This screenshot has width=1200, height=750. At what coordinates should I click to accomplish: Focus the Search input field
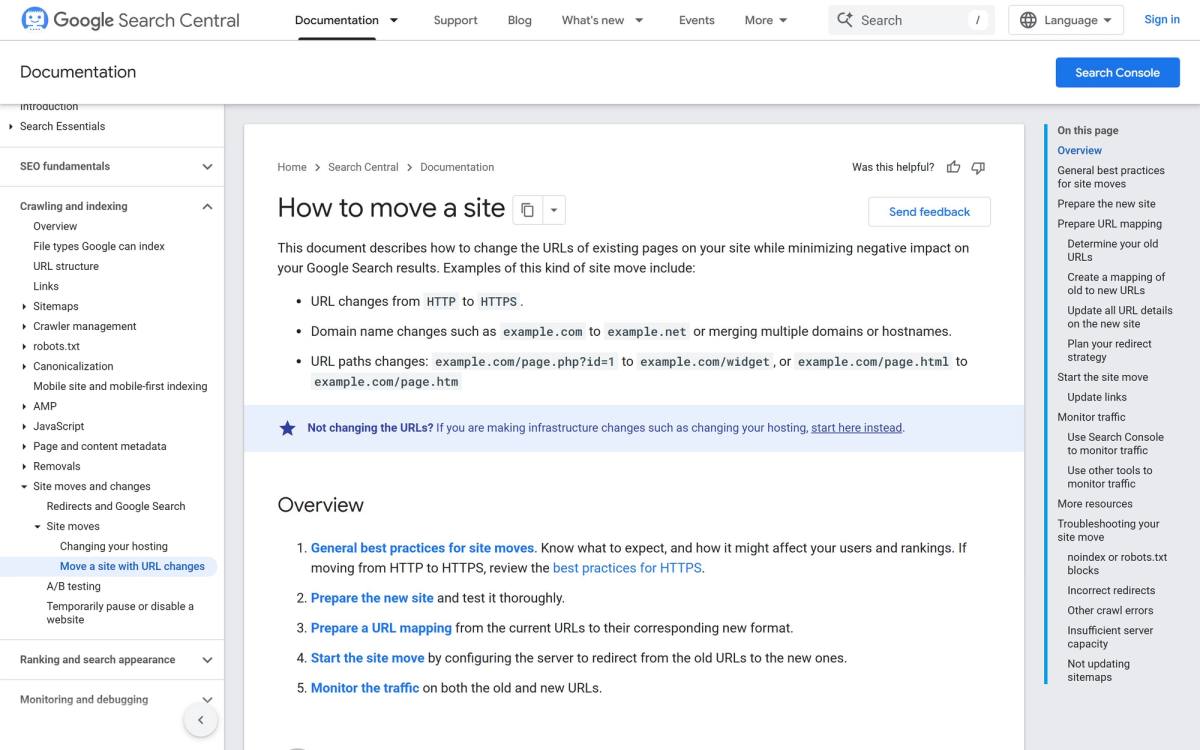pyautogui.click(x=911, y=20)
